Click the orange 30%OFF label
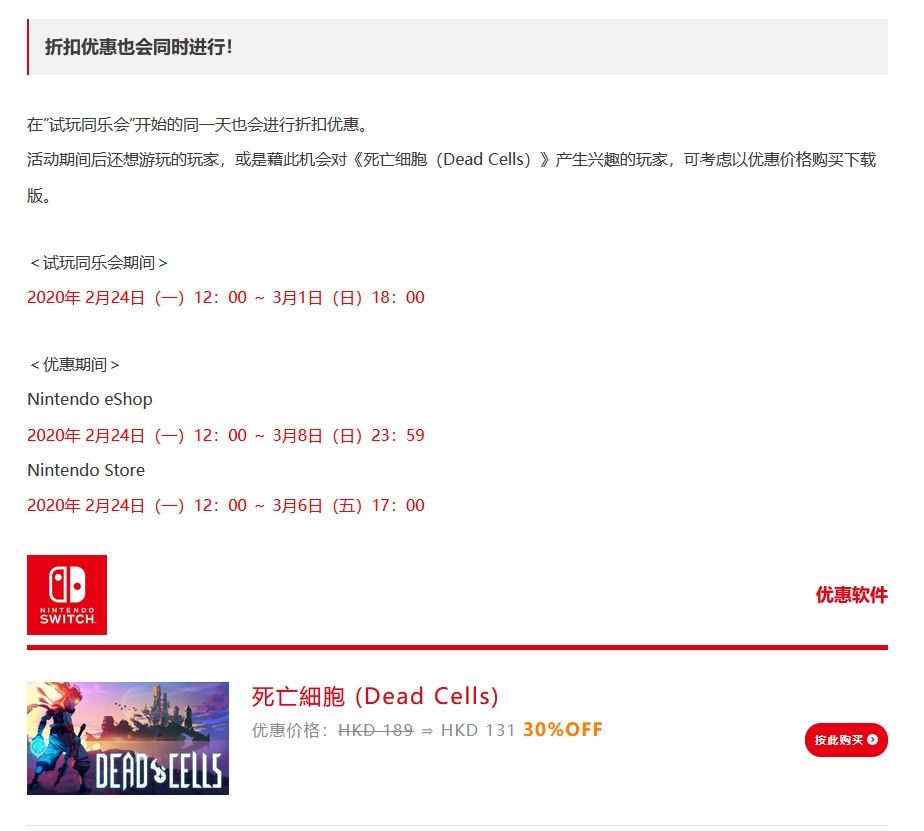The image size is (924, 831). coord(563,730)
